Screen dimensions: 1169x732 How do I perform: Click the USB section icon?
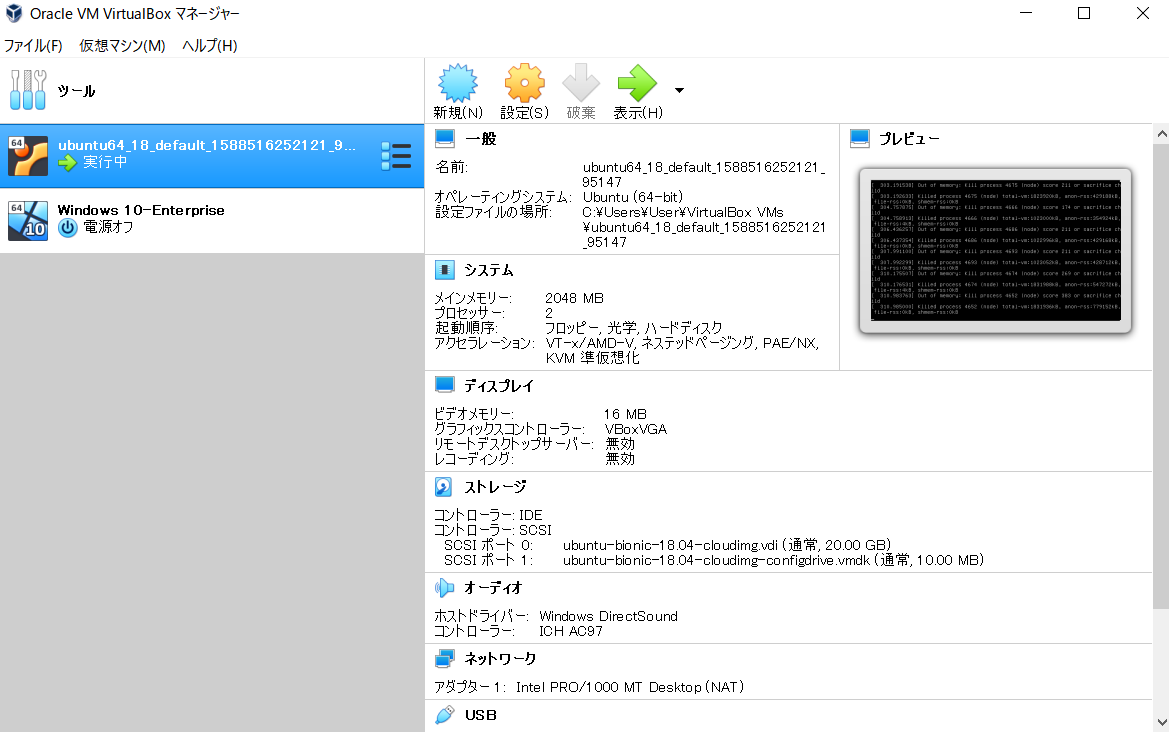click(443, 715)
